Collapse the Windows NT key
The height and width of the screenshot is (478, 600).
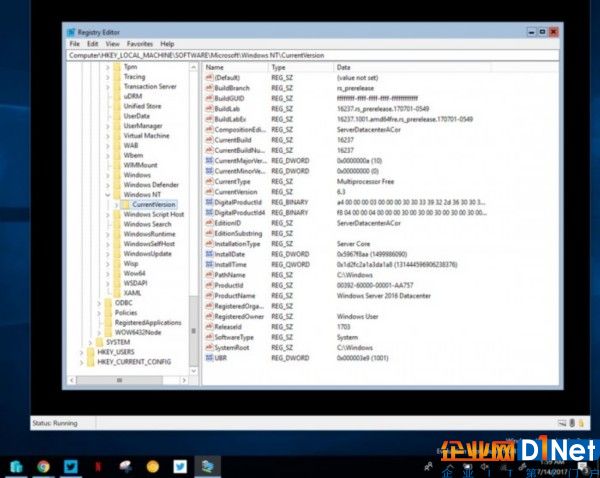point(108,195)
